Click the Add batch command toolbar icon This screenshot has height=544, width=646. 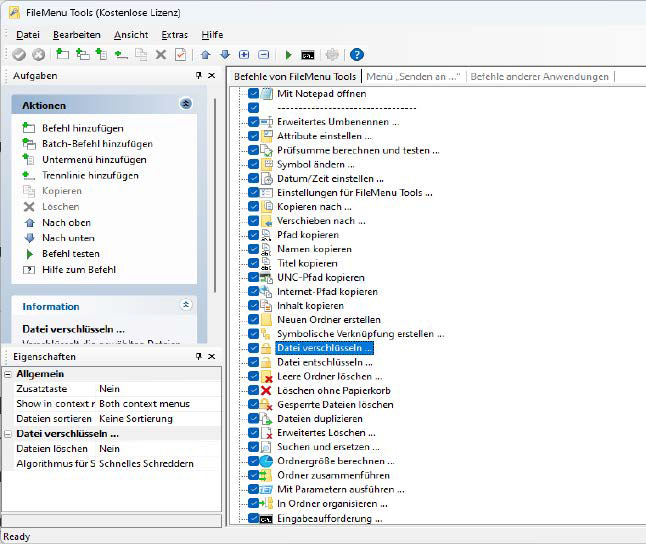[82, 54]
